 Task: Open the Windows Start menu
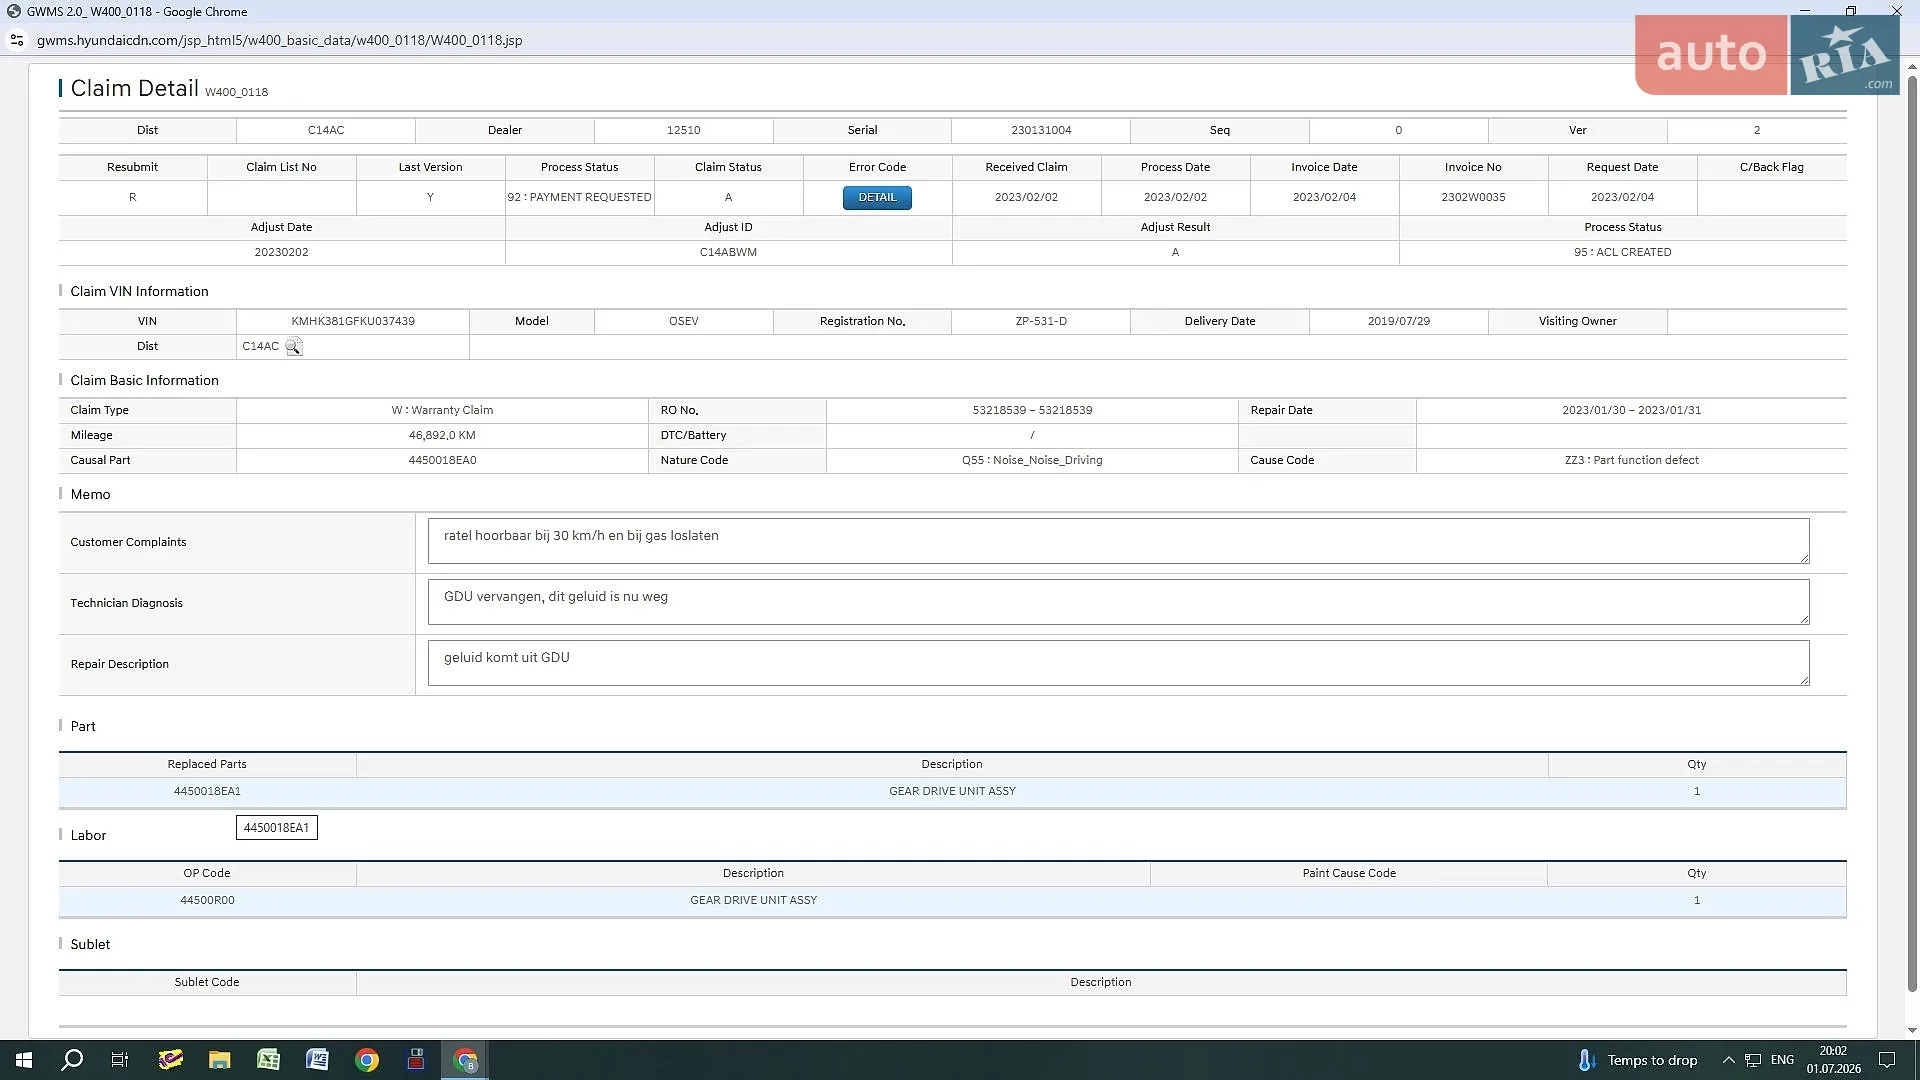pyautogui.click(x=24, y=1060)
